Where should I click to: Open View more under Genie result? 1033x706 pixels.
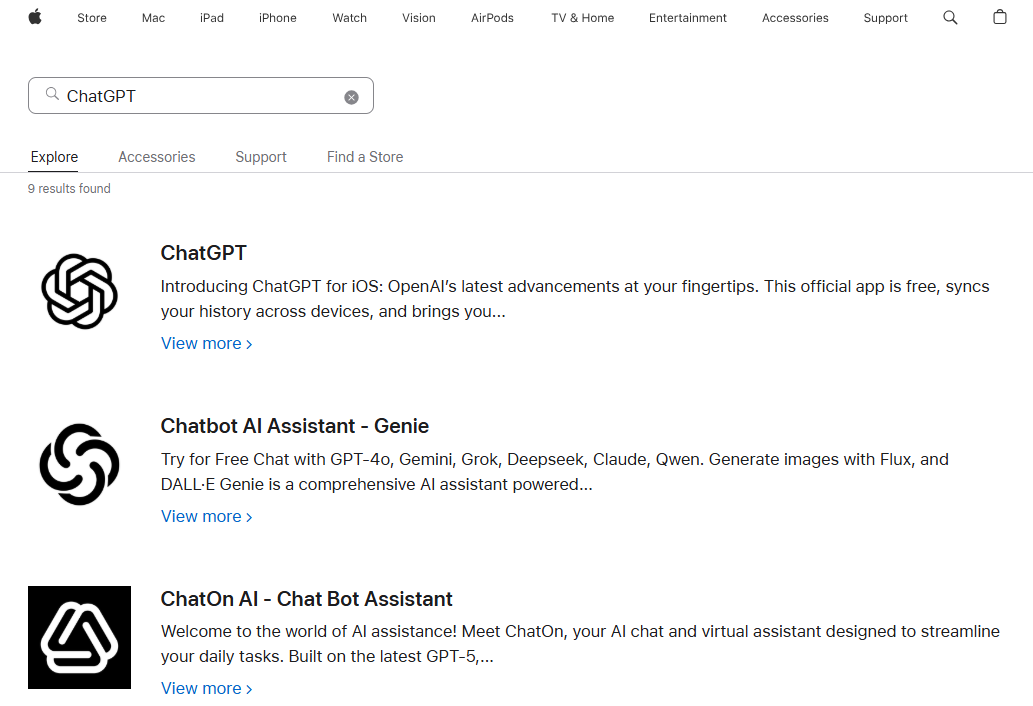tap(207, 517)
